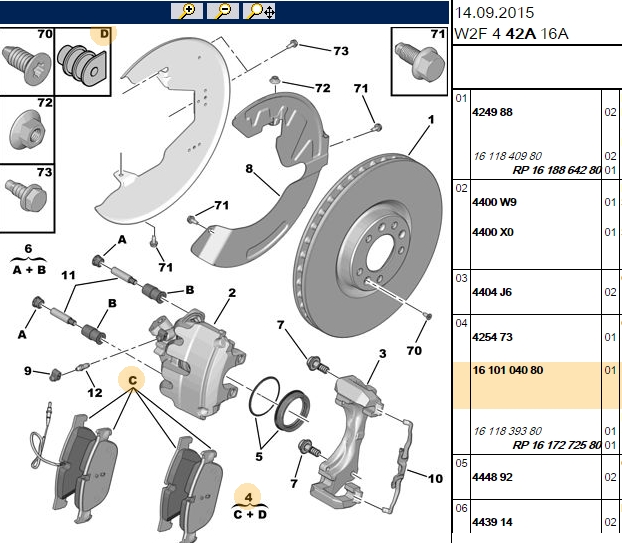622x543 pixels.
Task: Click the zoom out magnifier icon
Action: click(223, 11)
